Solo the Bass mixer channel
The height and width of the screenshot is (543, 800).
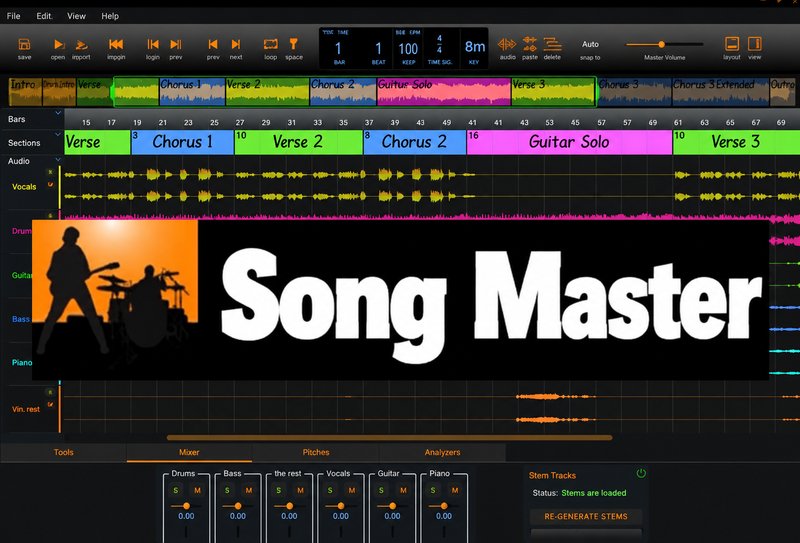click(x=227, y=490)
